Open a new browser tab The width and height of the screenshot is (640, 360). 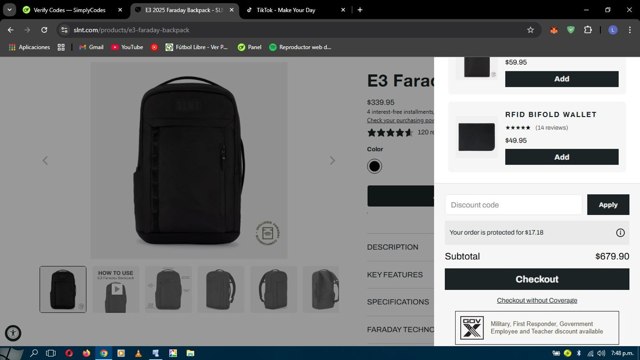pos(360,10)
